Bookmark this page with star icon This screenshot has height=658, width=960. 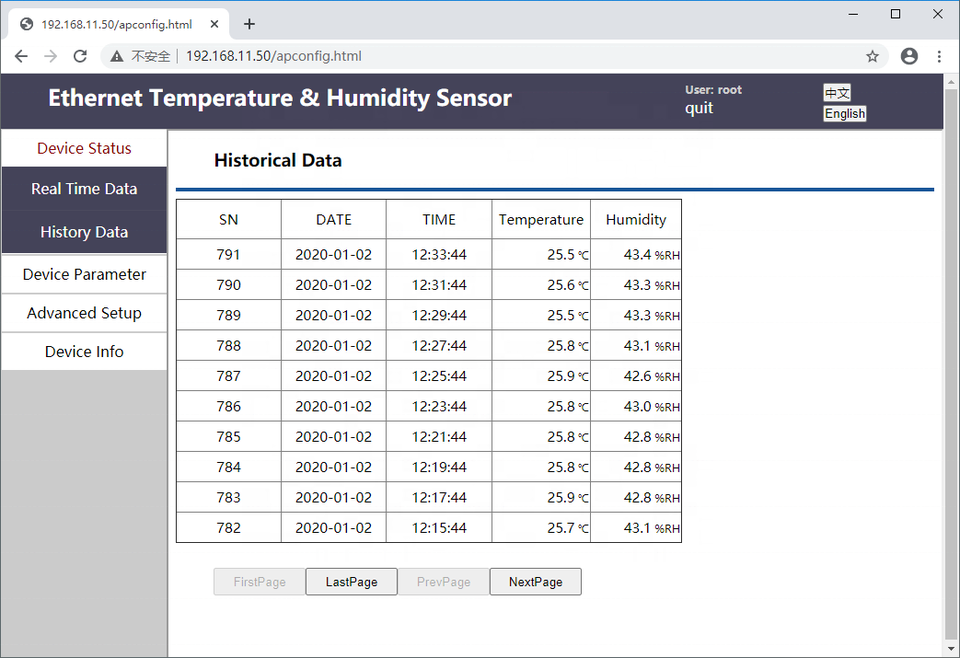(872, 56)
